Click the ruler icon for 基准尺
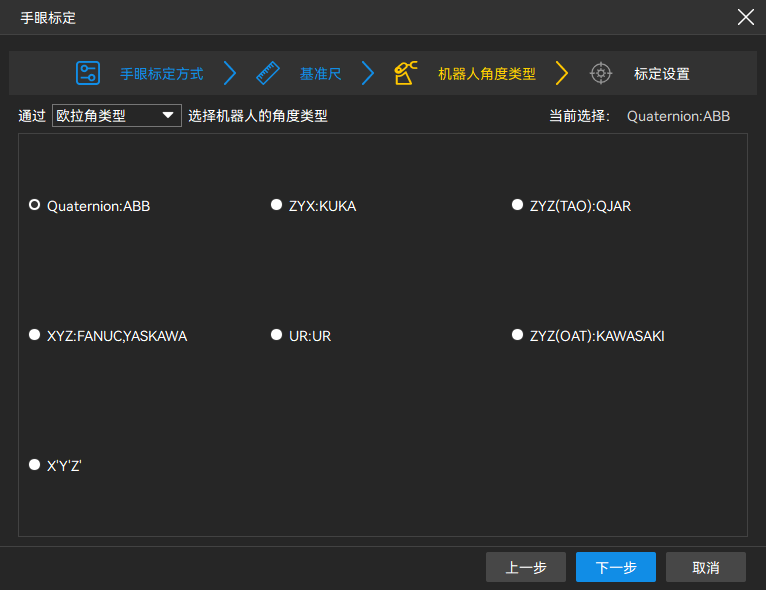Image resolution: width=766 pixels, height=590 pixels. click(x=268, y=73)
